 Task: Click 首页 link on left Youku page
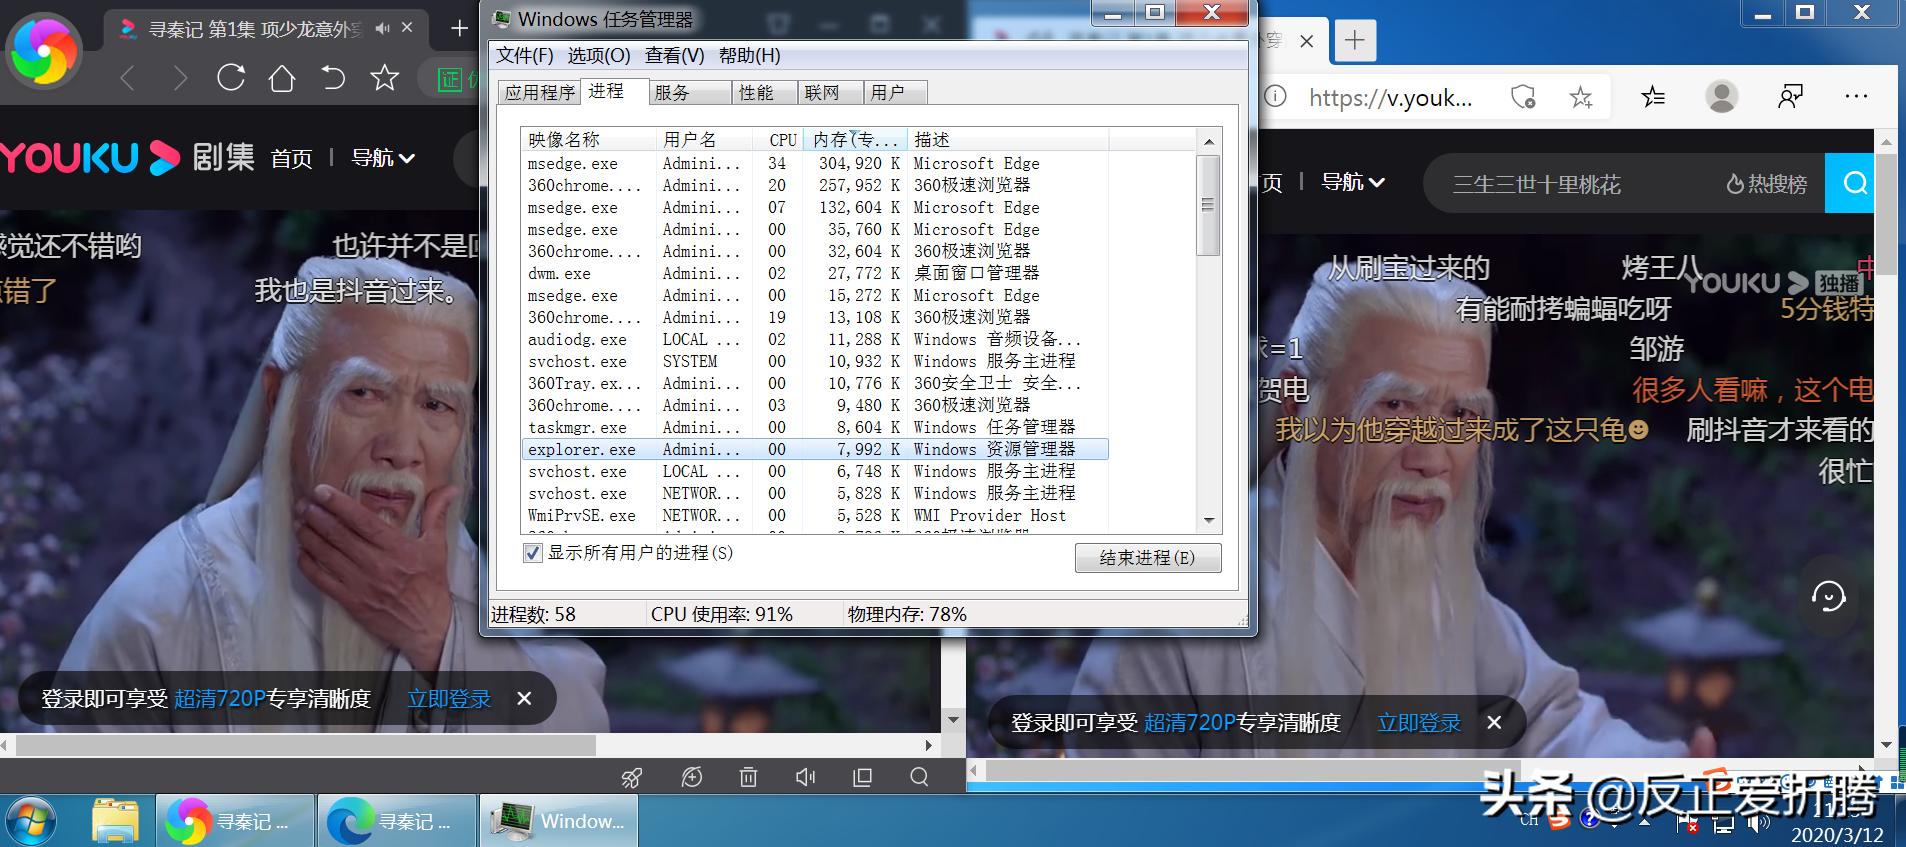click(291, 158)
